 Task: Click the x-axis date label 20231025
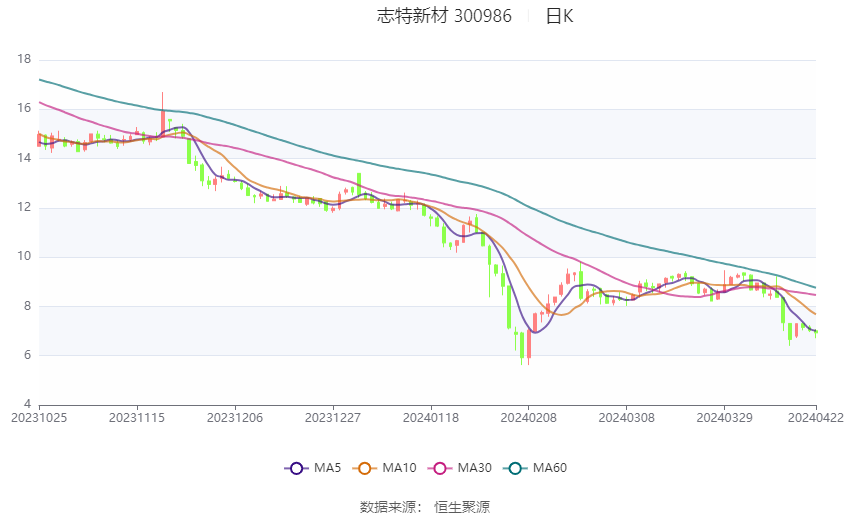(39, 418)
